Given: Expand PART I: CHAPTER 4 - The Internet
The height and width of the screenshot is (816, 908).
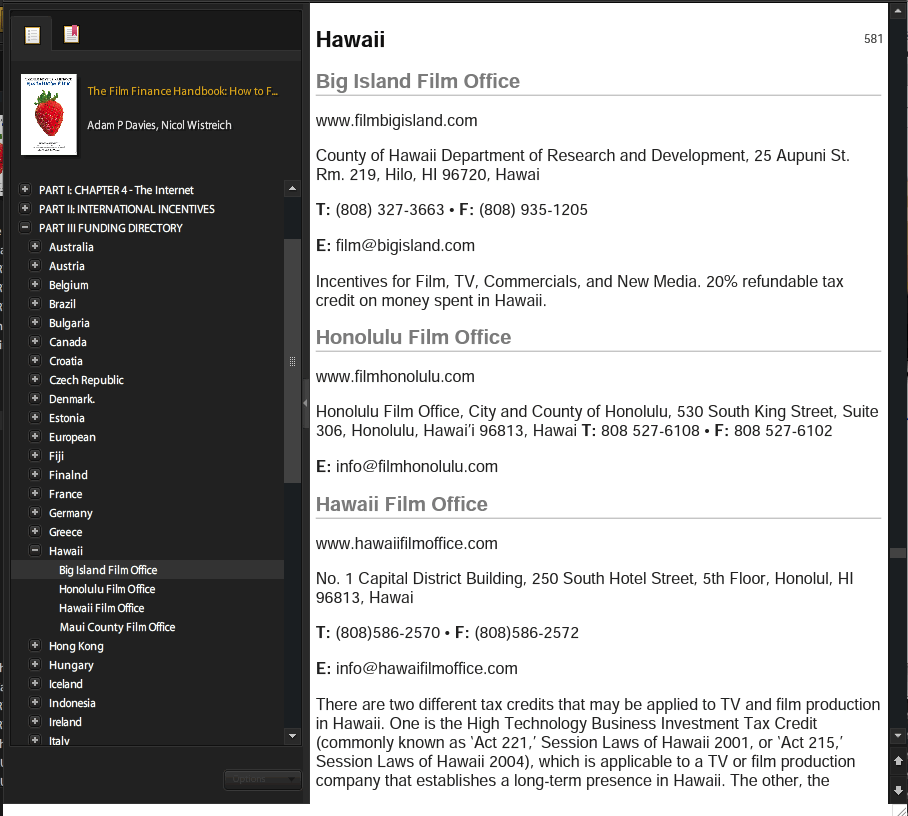Looking at the screenshot, I should pos(25,189).
